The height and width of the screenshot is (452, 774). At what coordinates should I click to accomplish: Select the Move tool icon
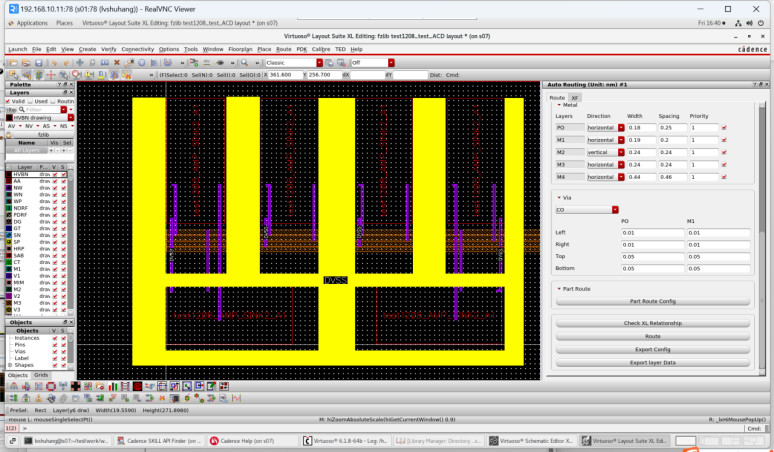79,63
